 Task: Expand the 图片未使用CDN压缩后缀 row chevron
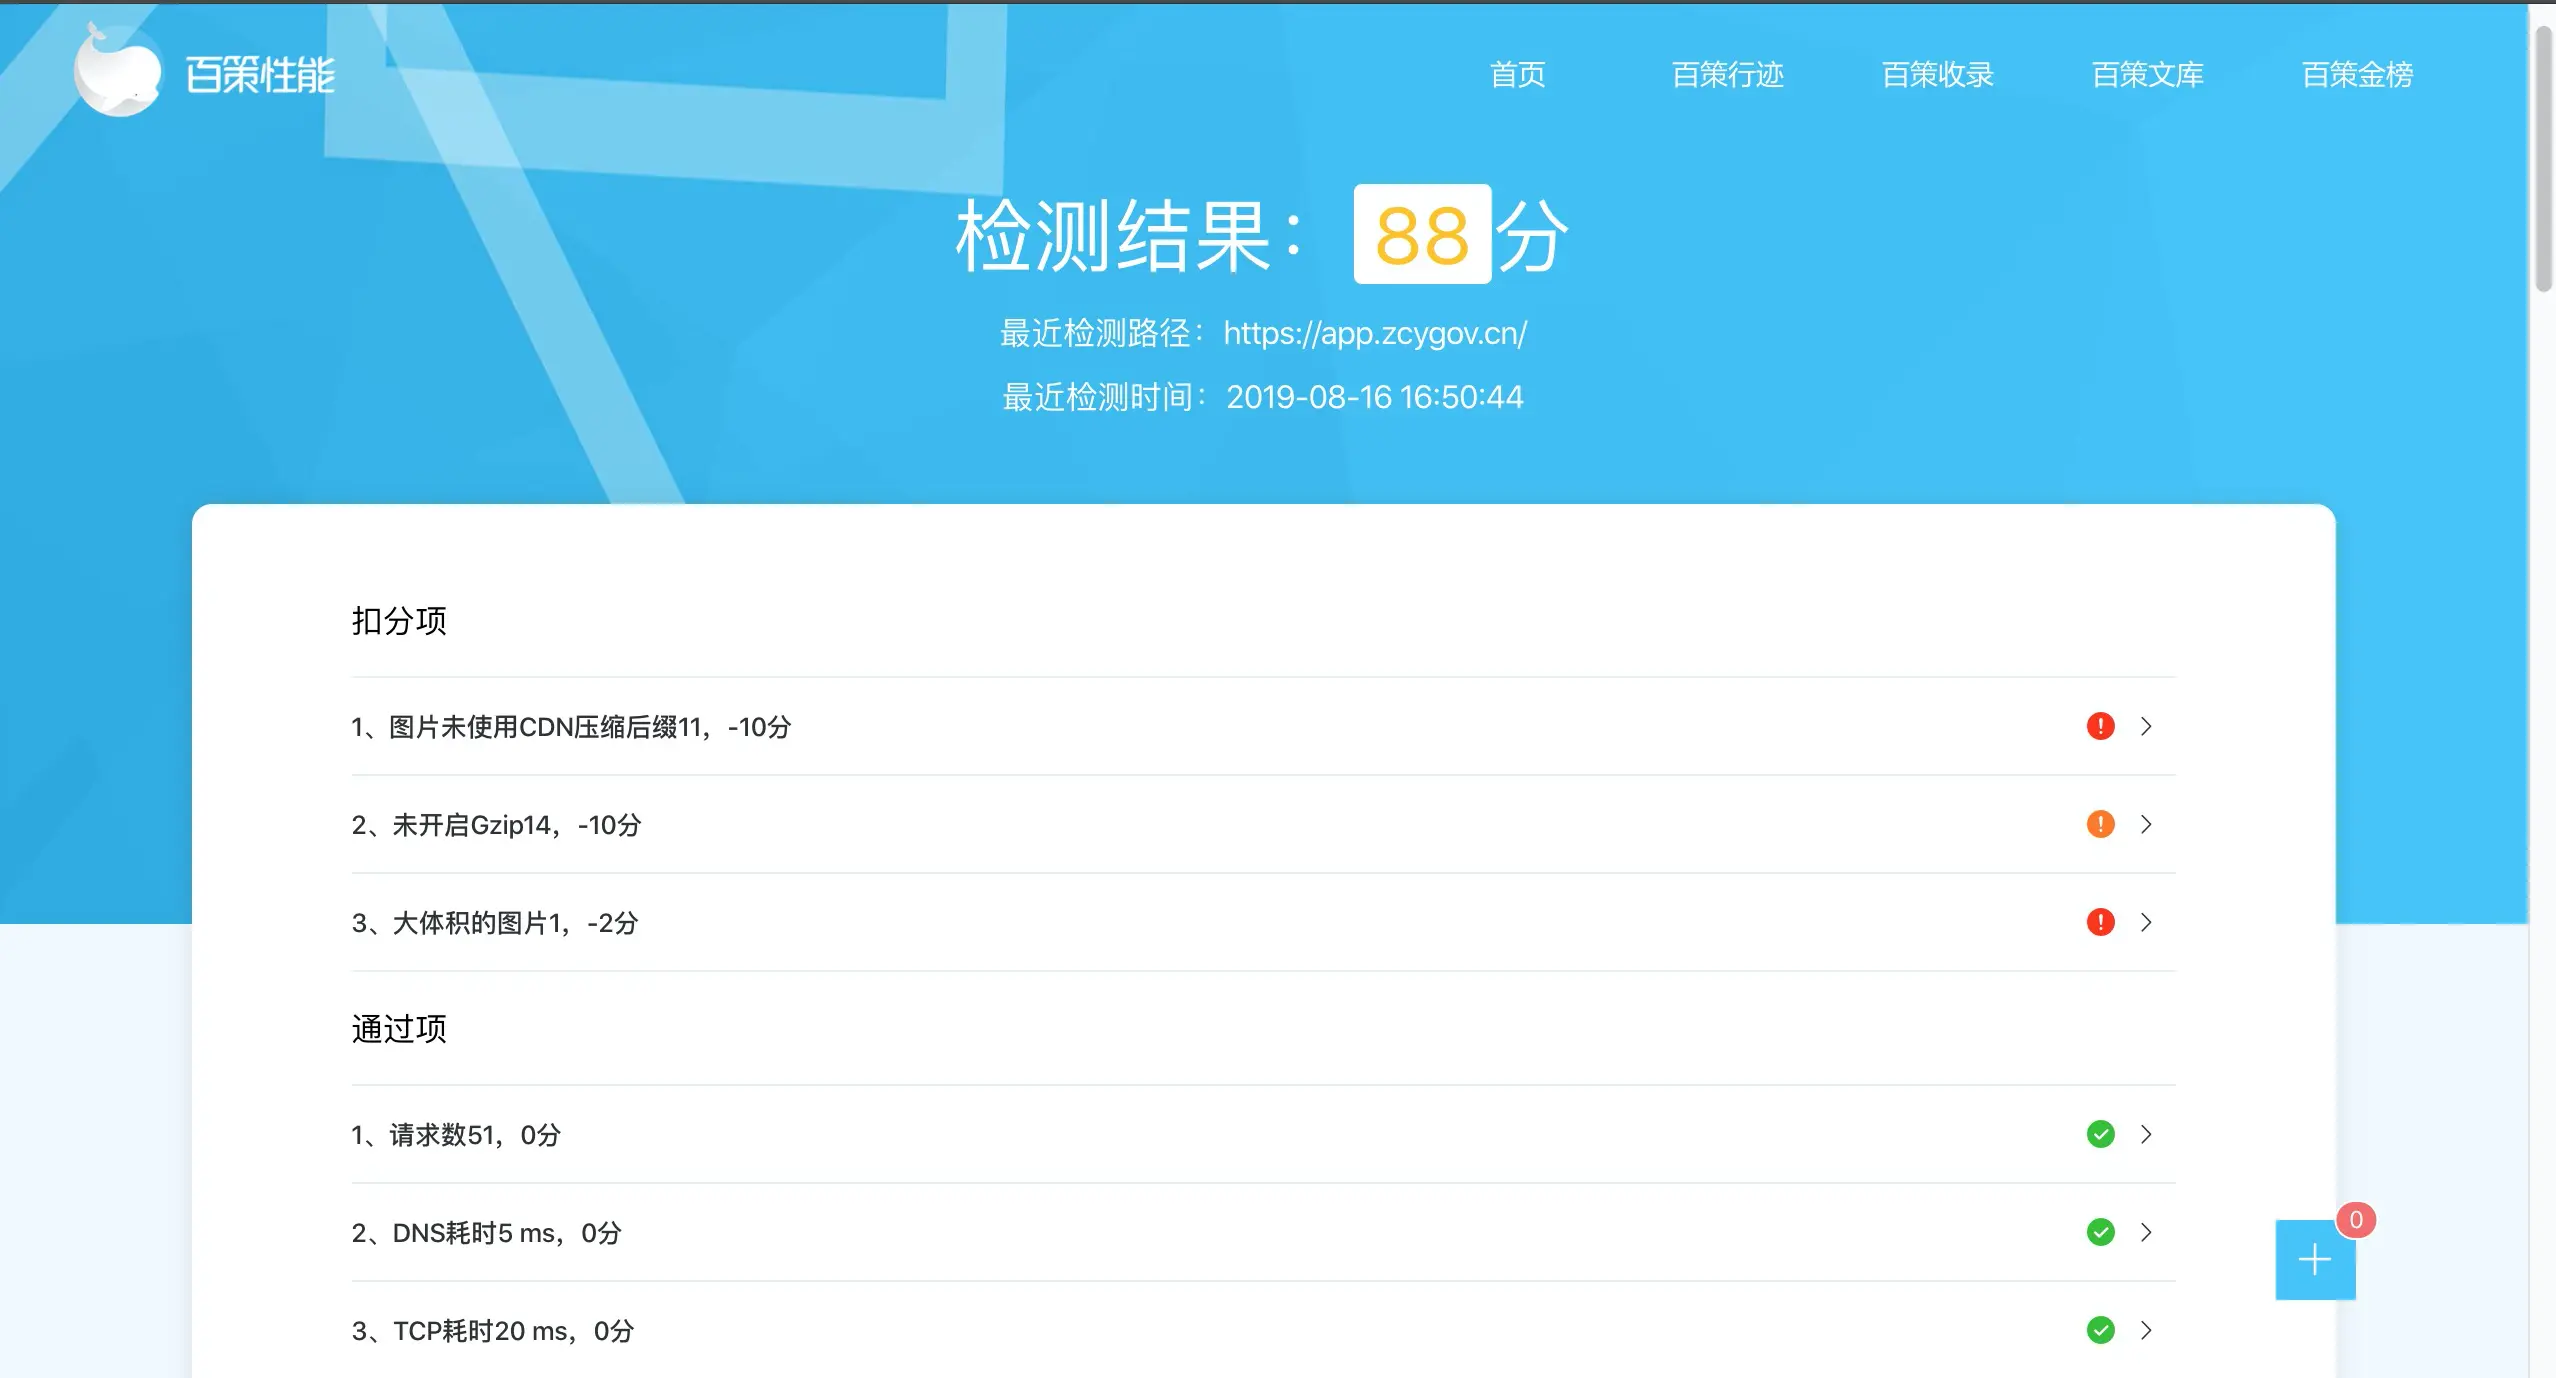2146,726
